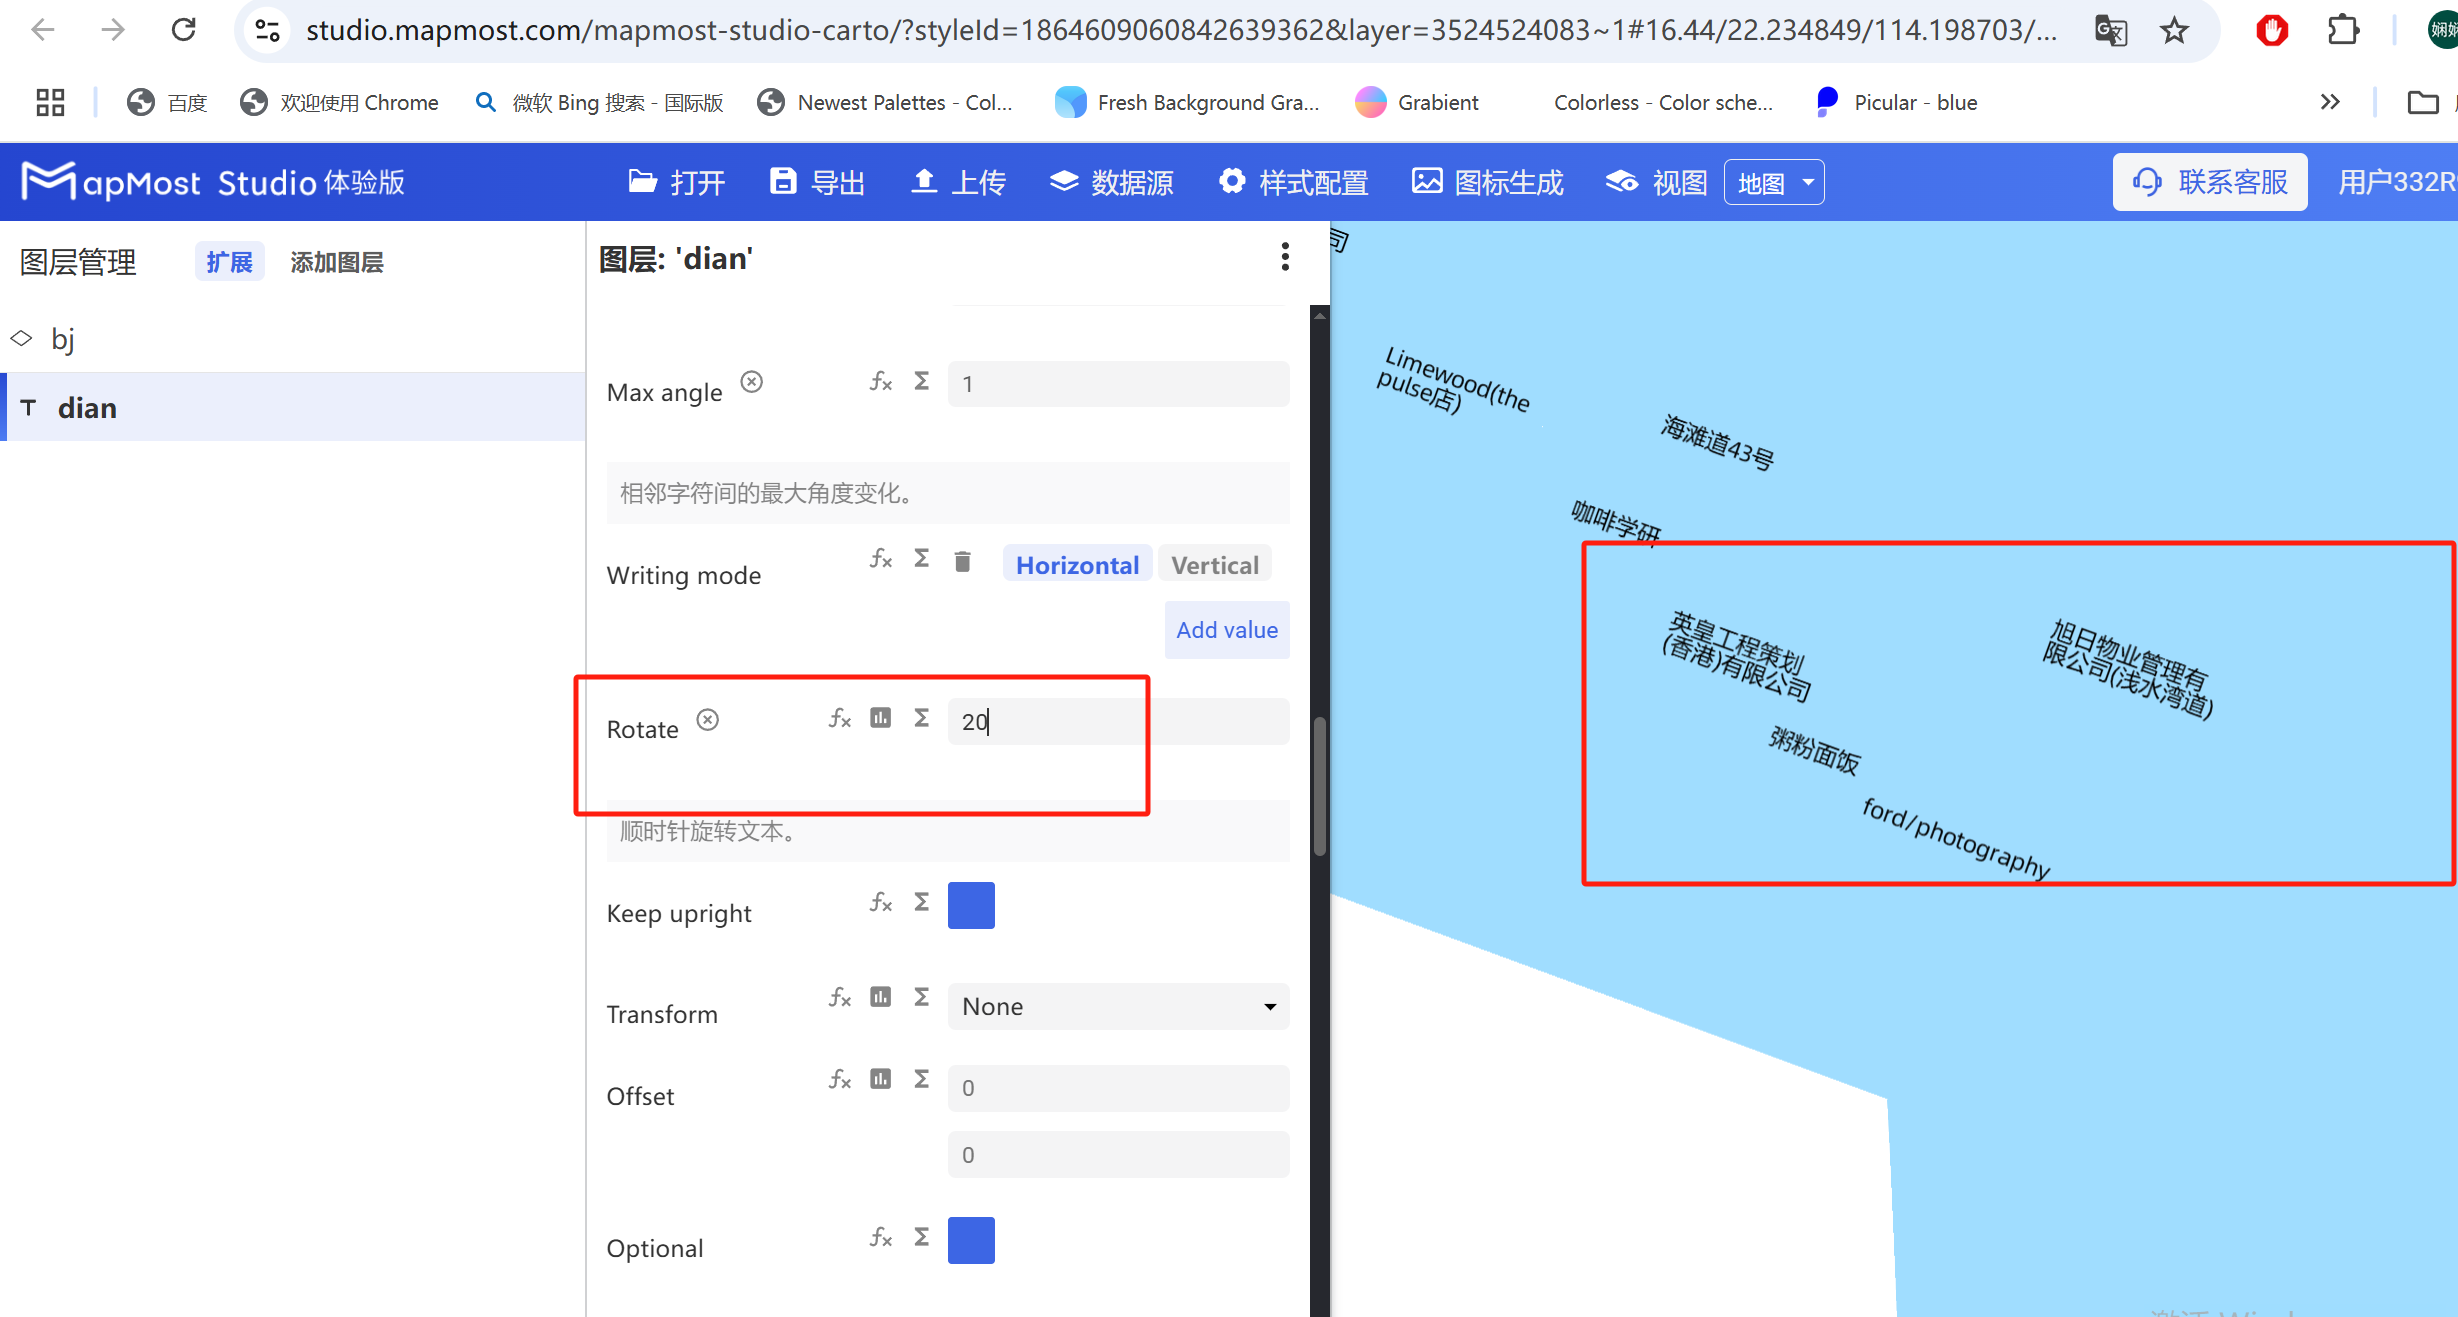This screenshot has height=1317, width=2458.
Task: Switch to the 视图 view panel
Action: click(1653, 182)
